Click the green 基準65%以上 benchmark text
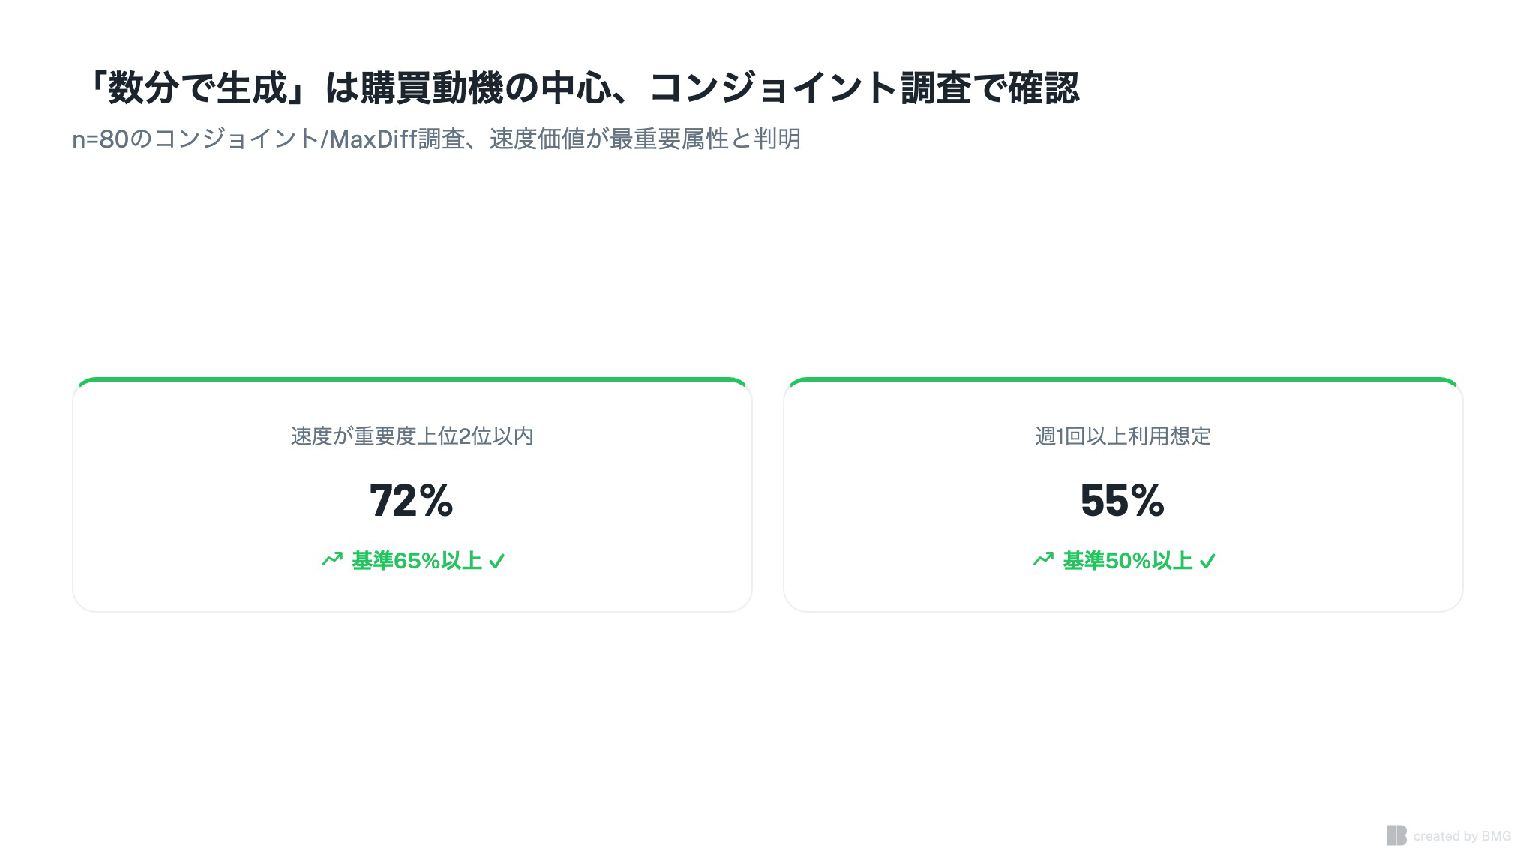The height and width of the screenshot is (864, 1536). [x=416, y=561]
